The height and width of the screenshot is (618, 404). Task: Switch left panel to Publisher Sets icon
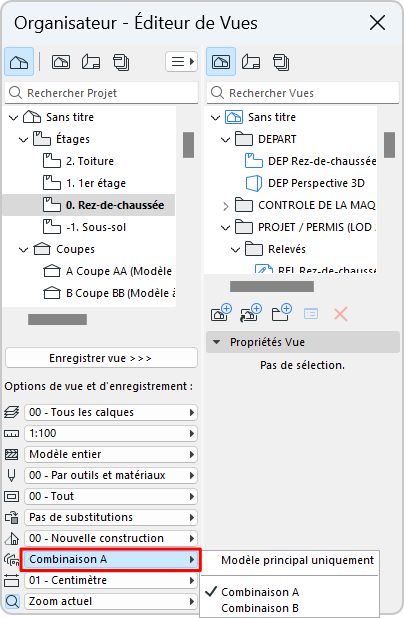pyautogui.click(x=121, y=62)
